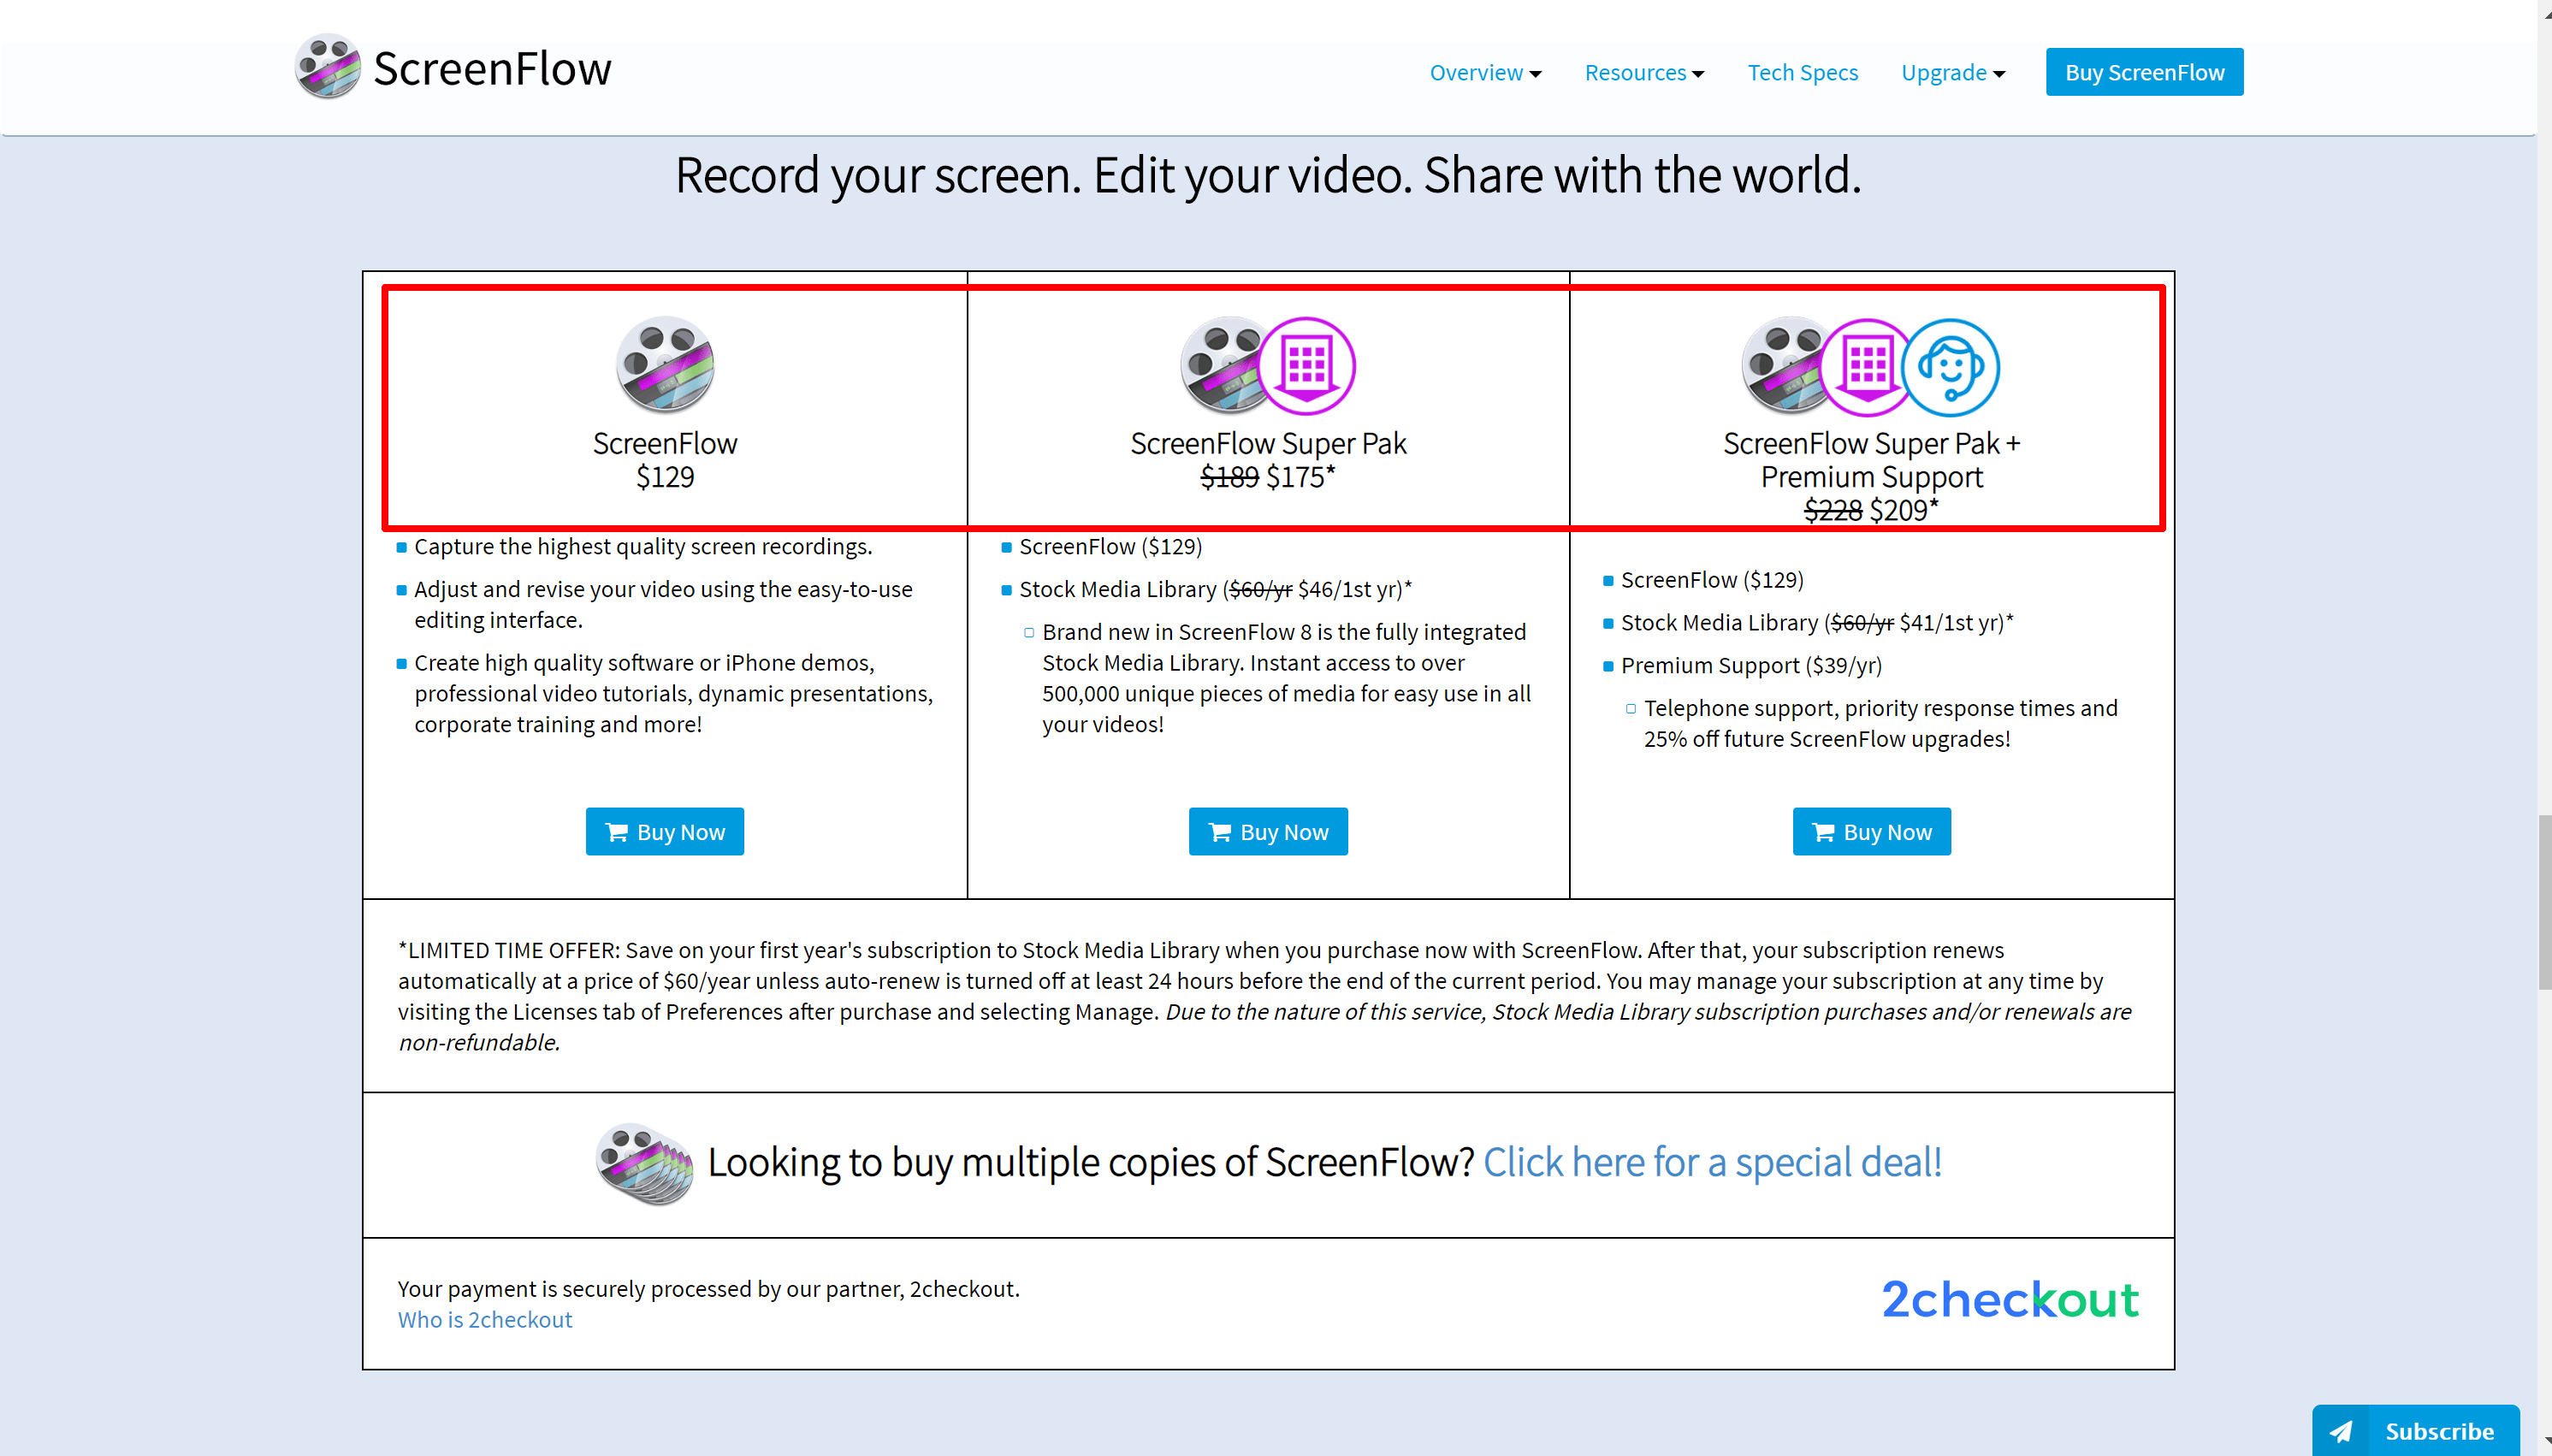Click 'Create high quality software or iPhone demos' bullet
This screenshot has width=2552, height=1456.
point(673,693)
